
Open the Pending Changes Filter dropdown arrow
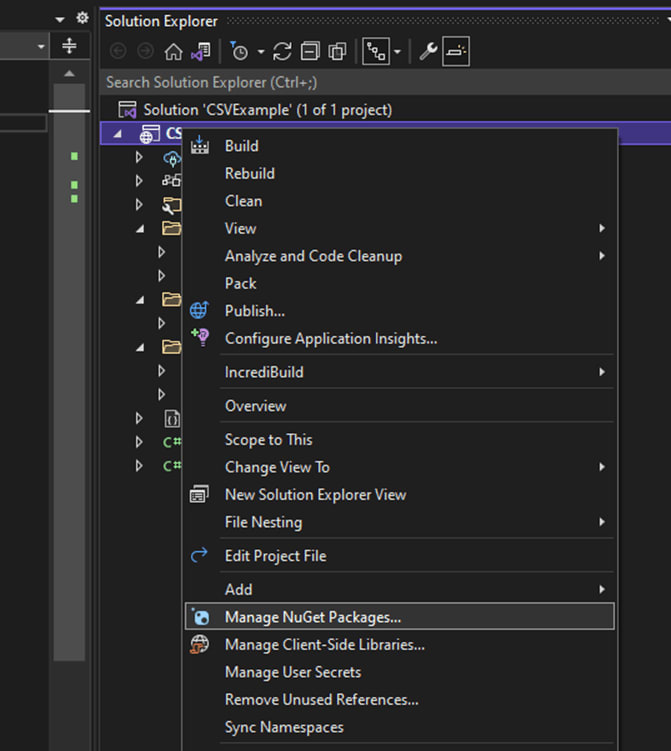[x=261, y=52]
